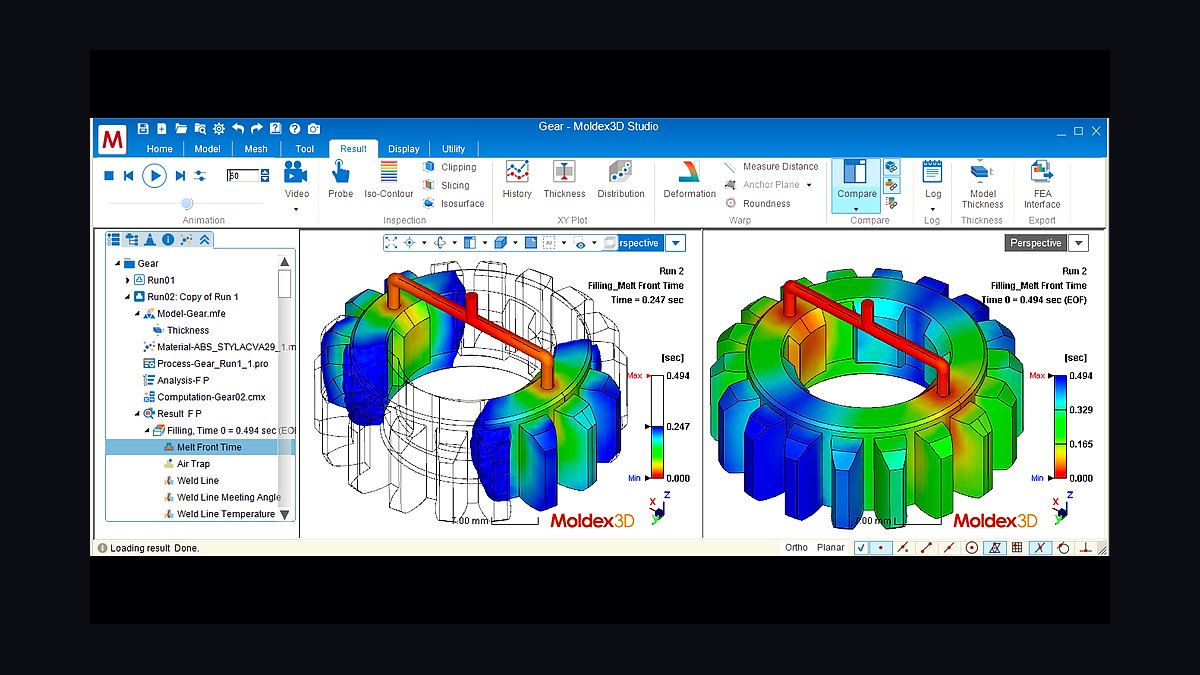Expand the Run01 tree node
This screenshot has width=1200, height=675.
click(x=128, y=281)
